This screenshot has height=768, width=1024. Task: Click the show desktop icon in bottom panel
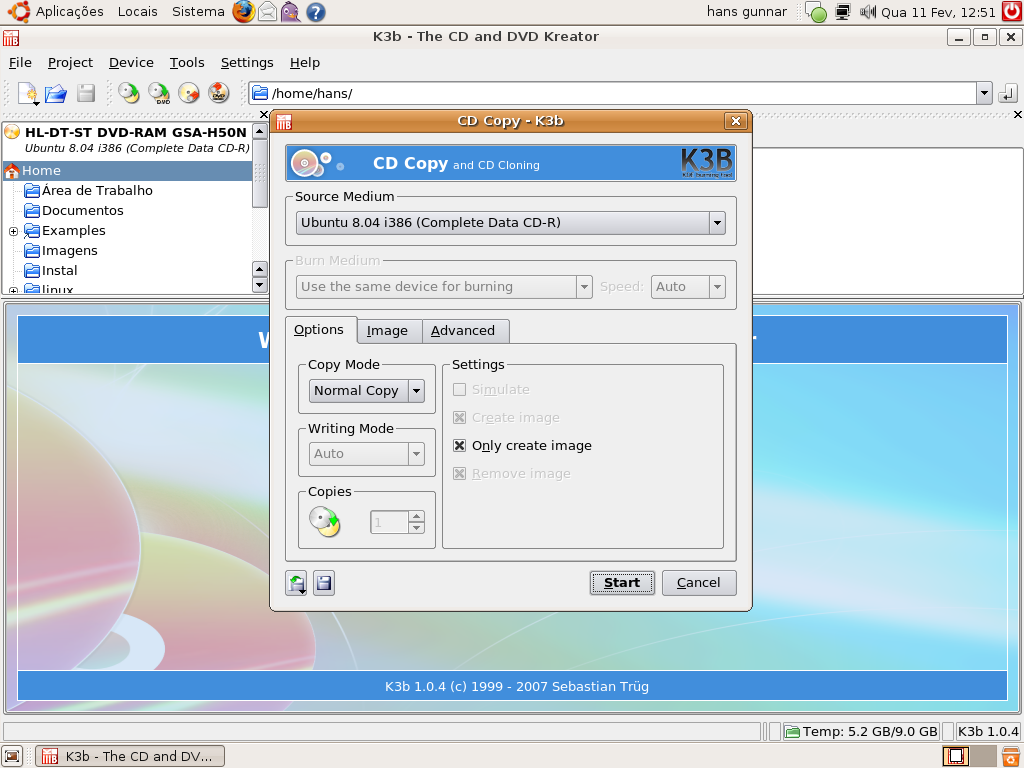[x=12, y=756]
